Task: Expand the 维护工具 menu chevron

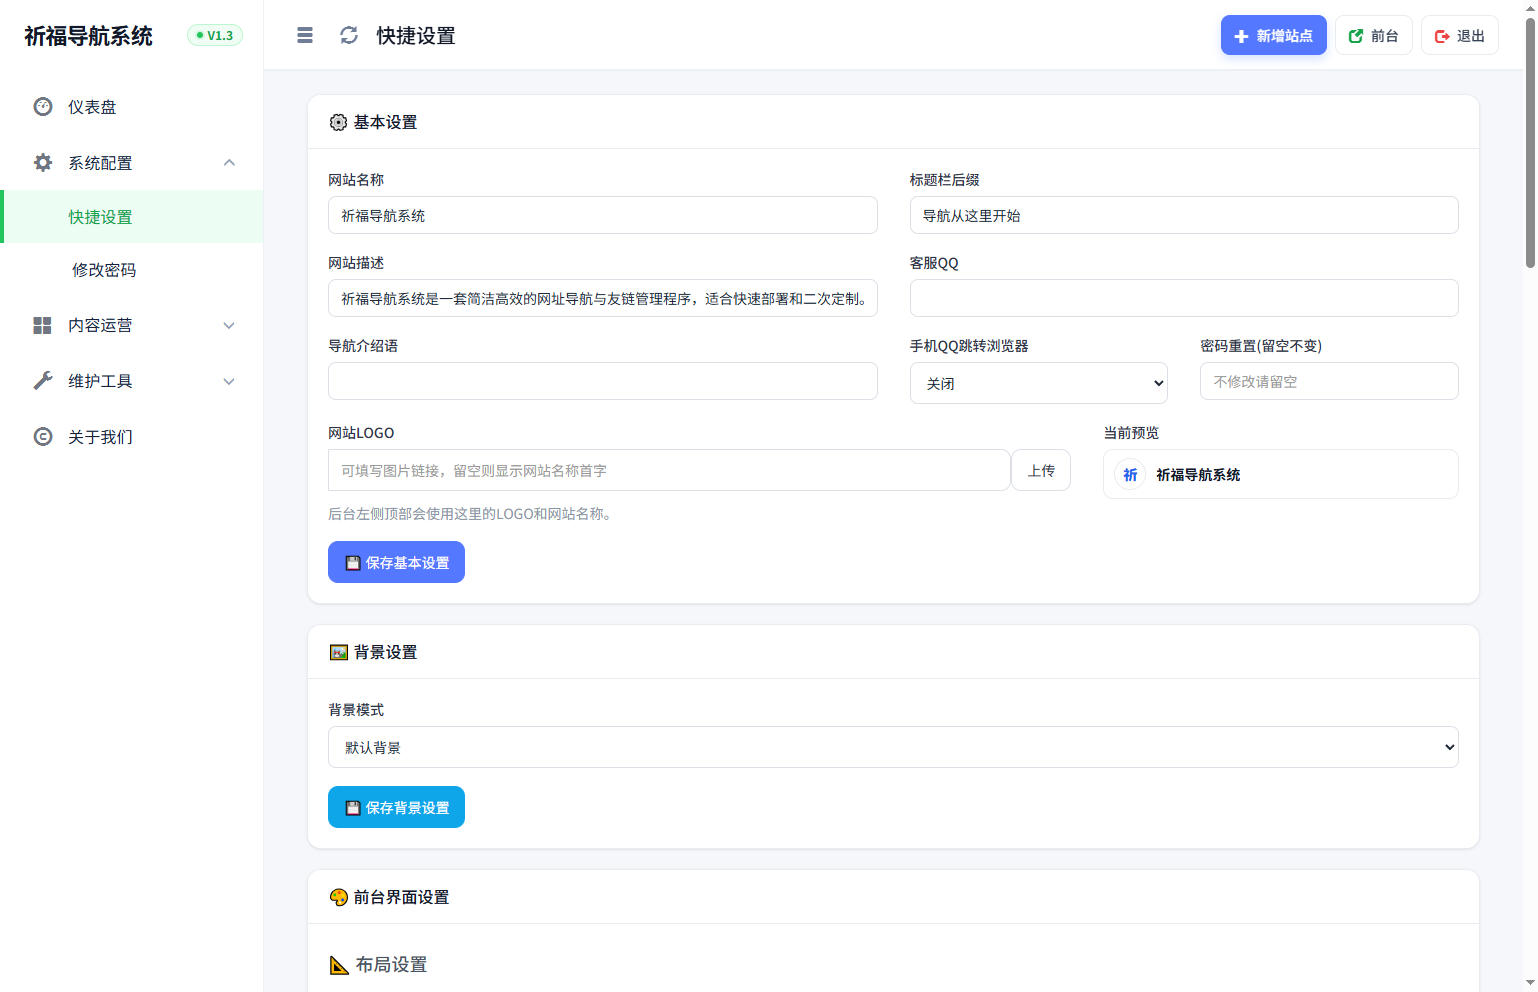Action: tap(229, 381)
